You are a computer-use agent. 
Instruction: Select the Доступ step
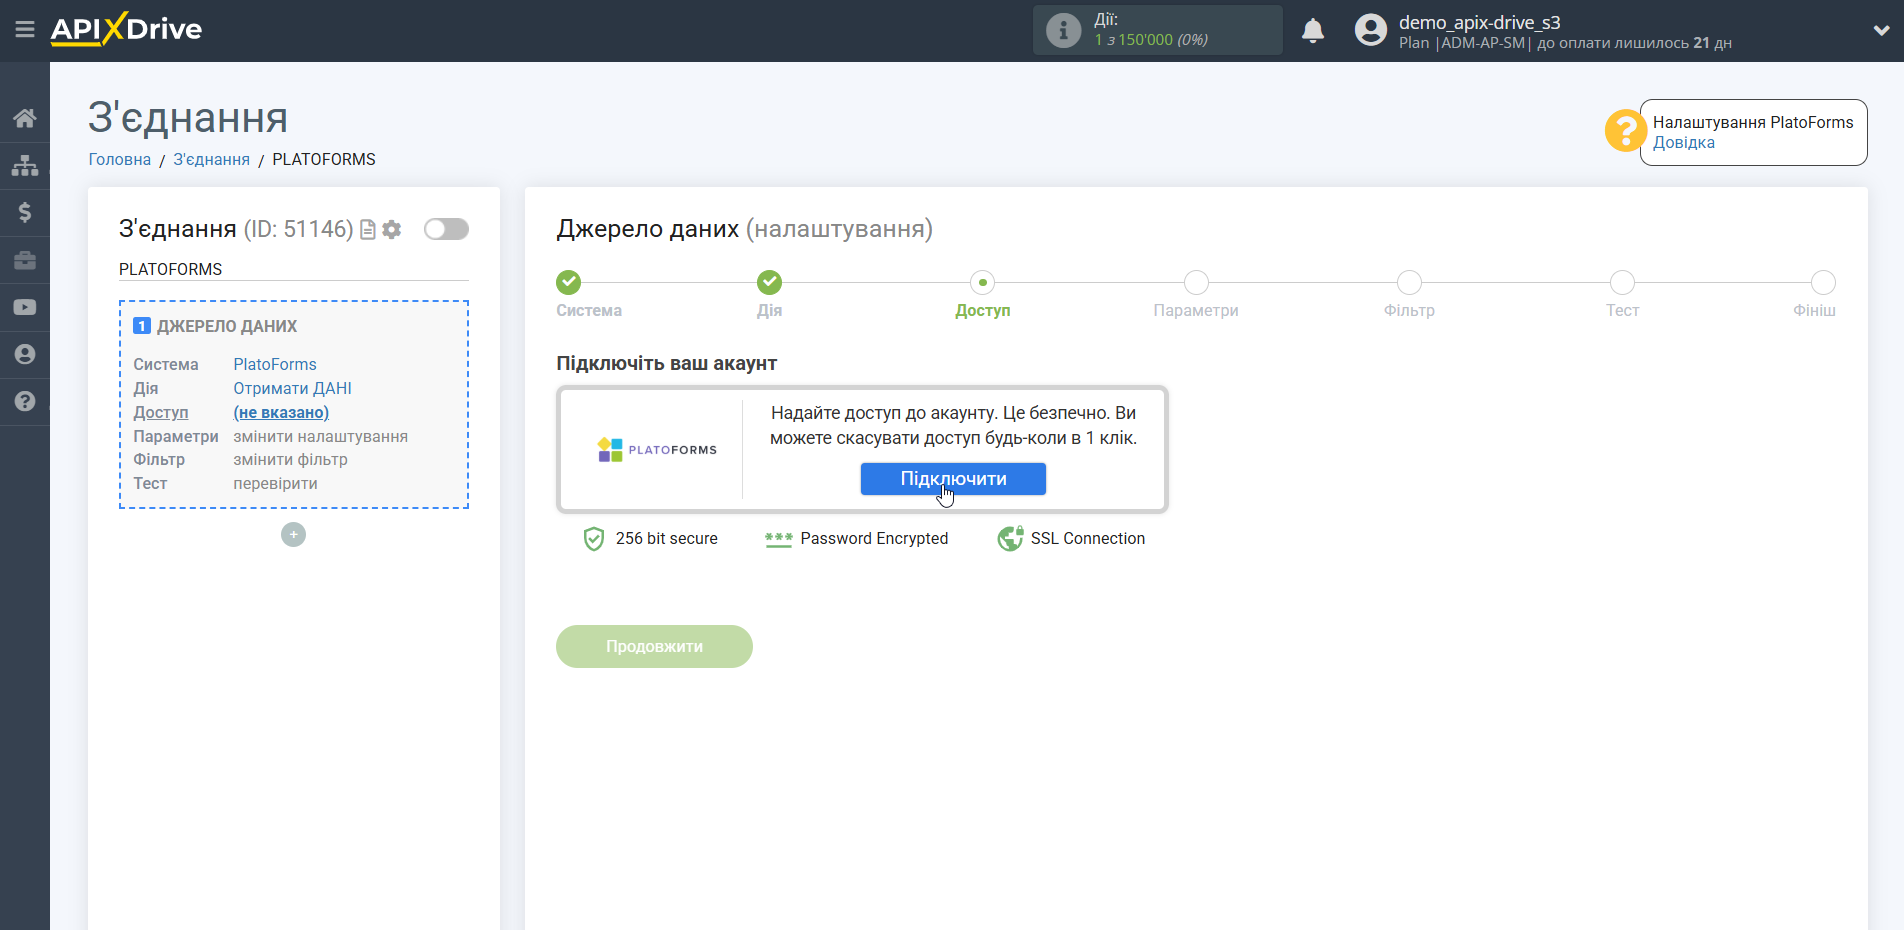point(983,283)
